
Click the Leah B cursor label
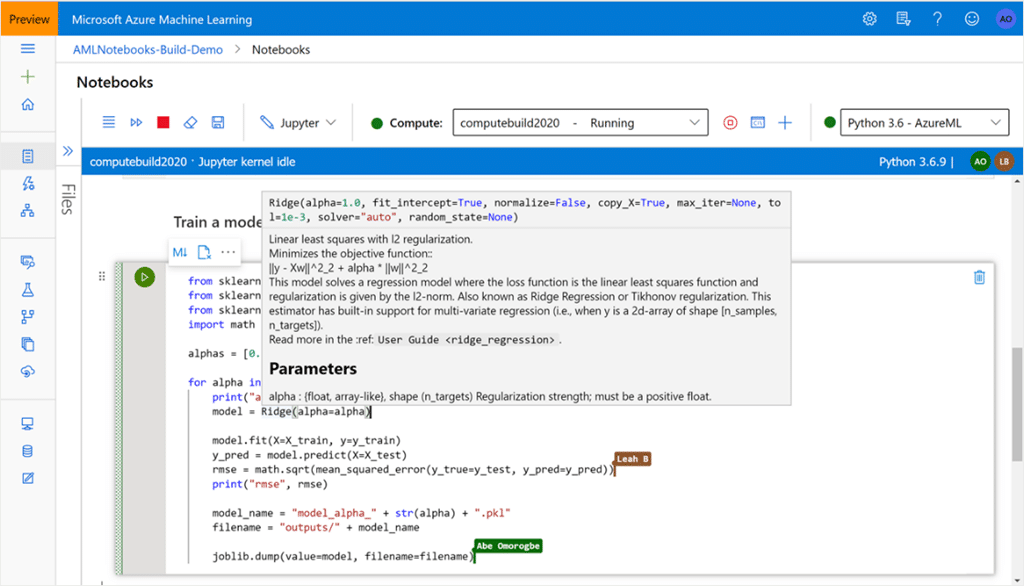[633, 459]
